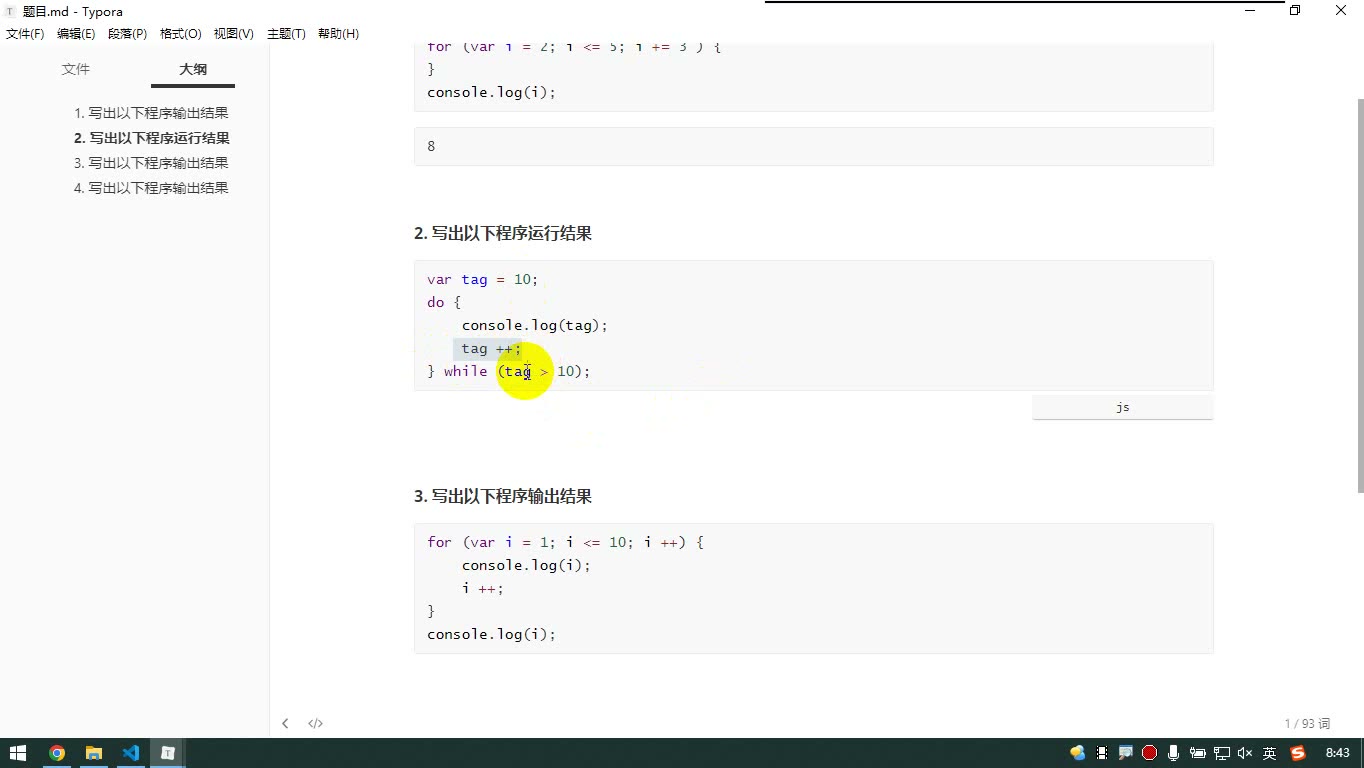Click the vertical scrollbar thumb
Viewport: 1364px width, 768px height.
1360,295
